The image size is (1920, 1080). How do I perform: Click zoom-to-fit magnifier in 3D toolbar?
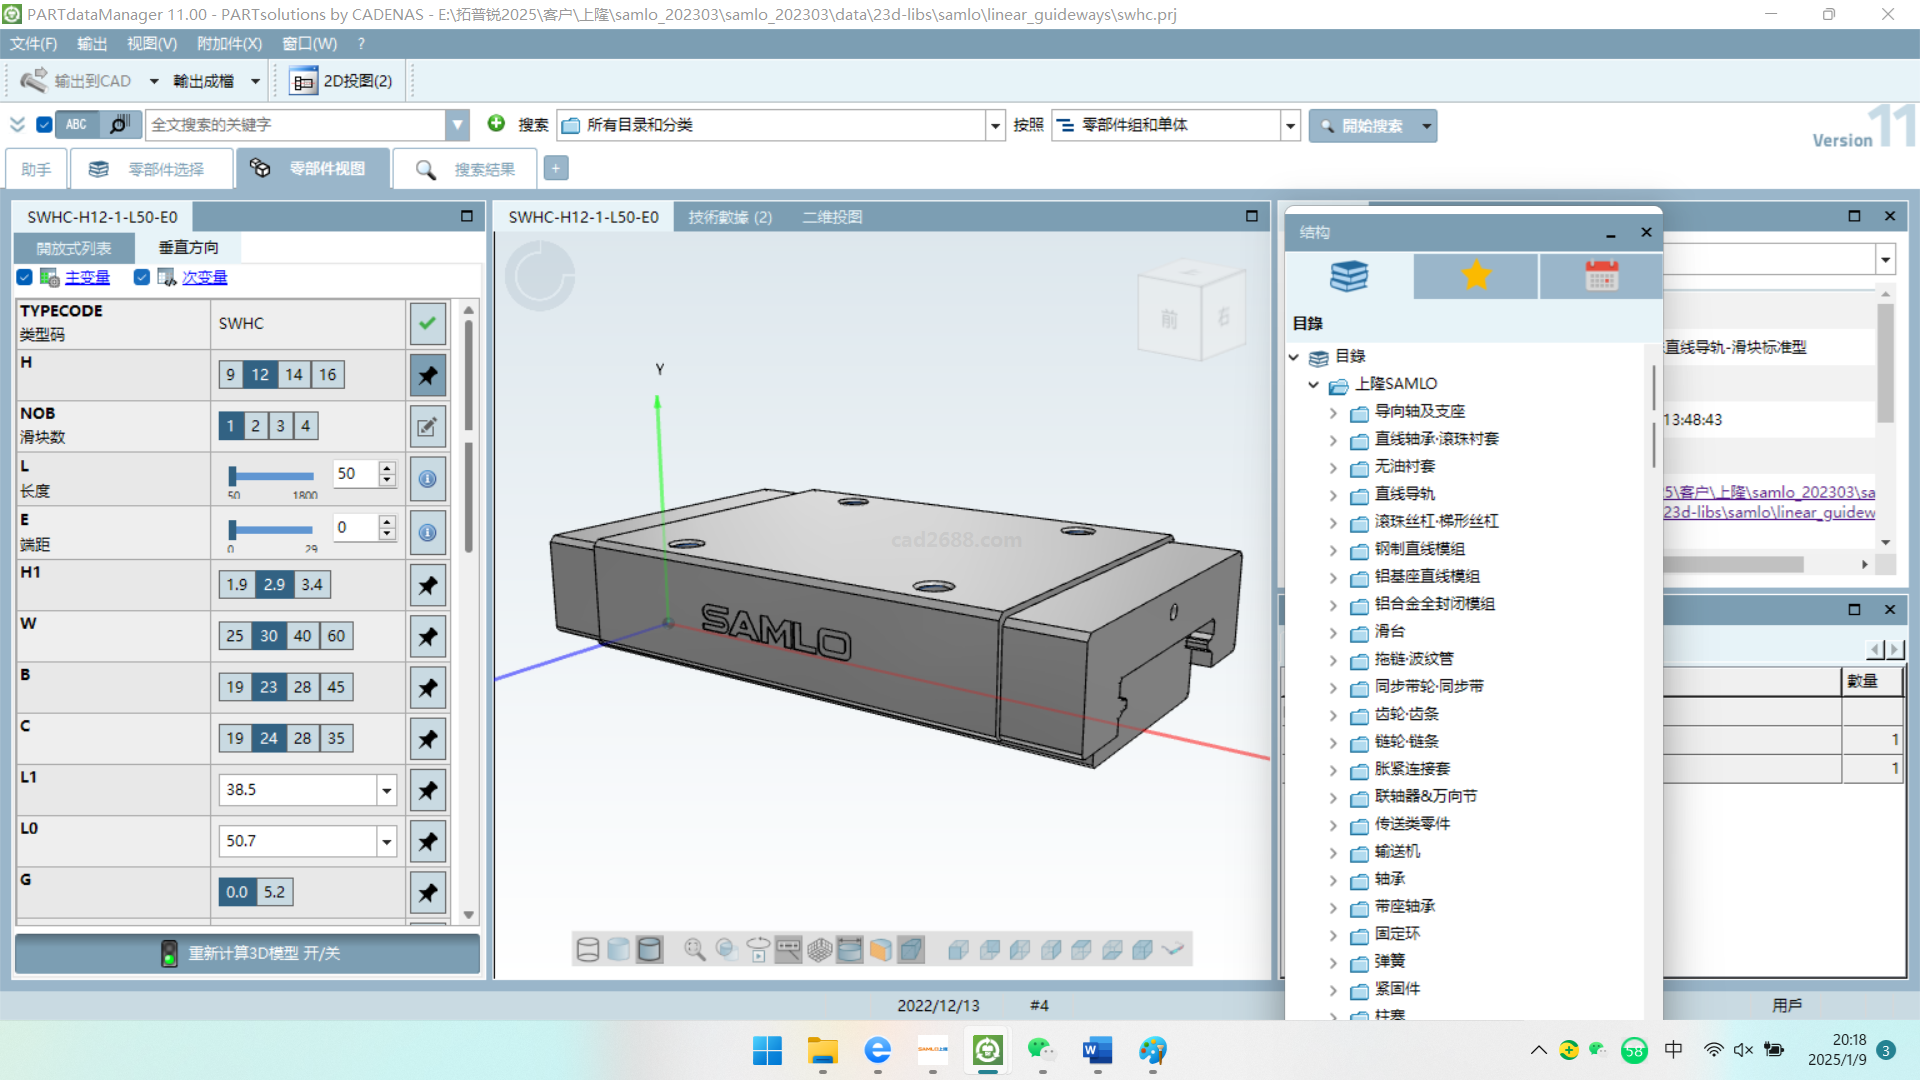[694, 949]
